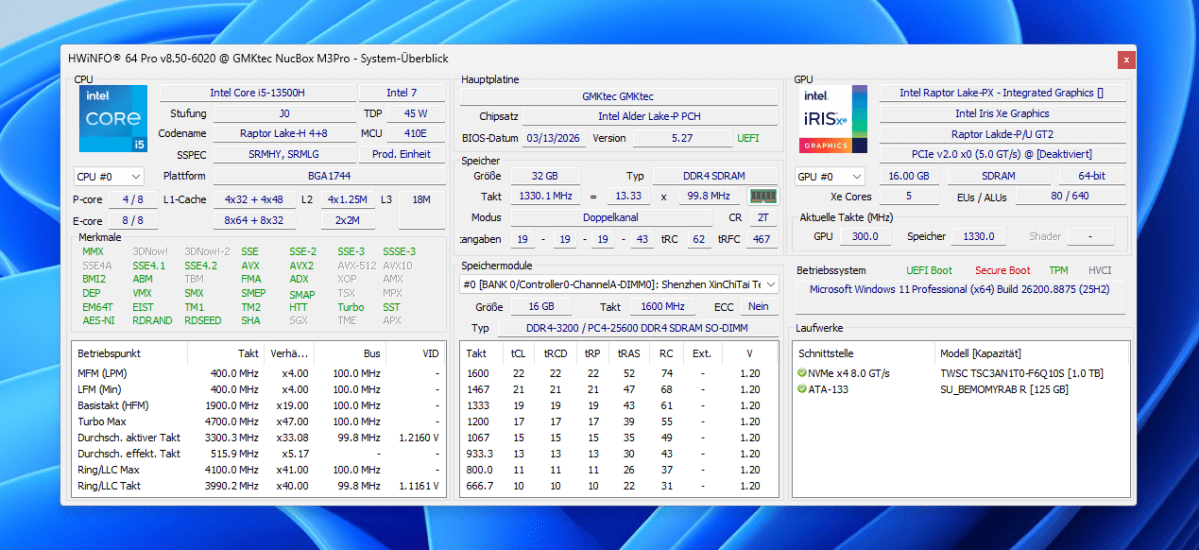Close the System-Überblick window
The width and height of the screenshot is (1199, 550).
(x=1125, y=59)
